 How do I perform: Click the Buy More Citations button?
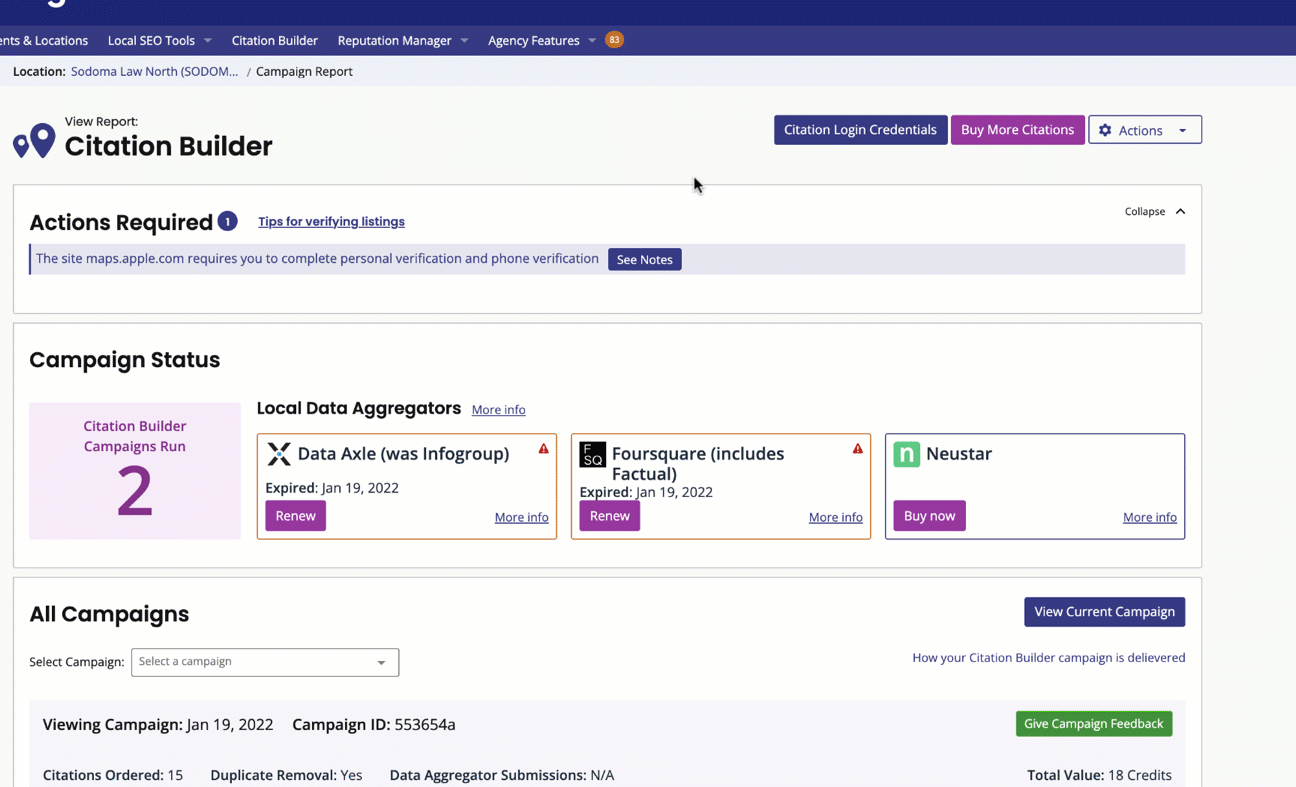[1017, 130]
